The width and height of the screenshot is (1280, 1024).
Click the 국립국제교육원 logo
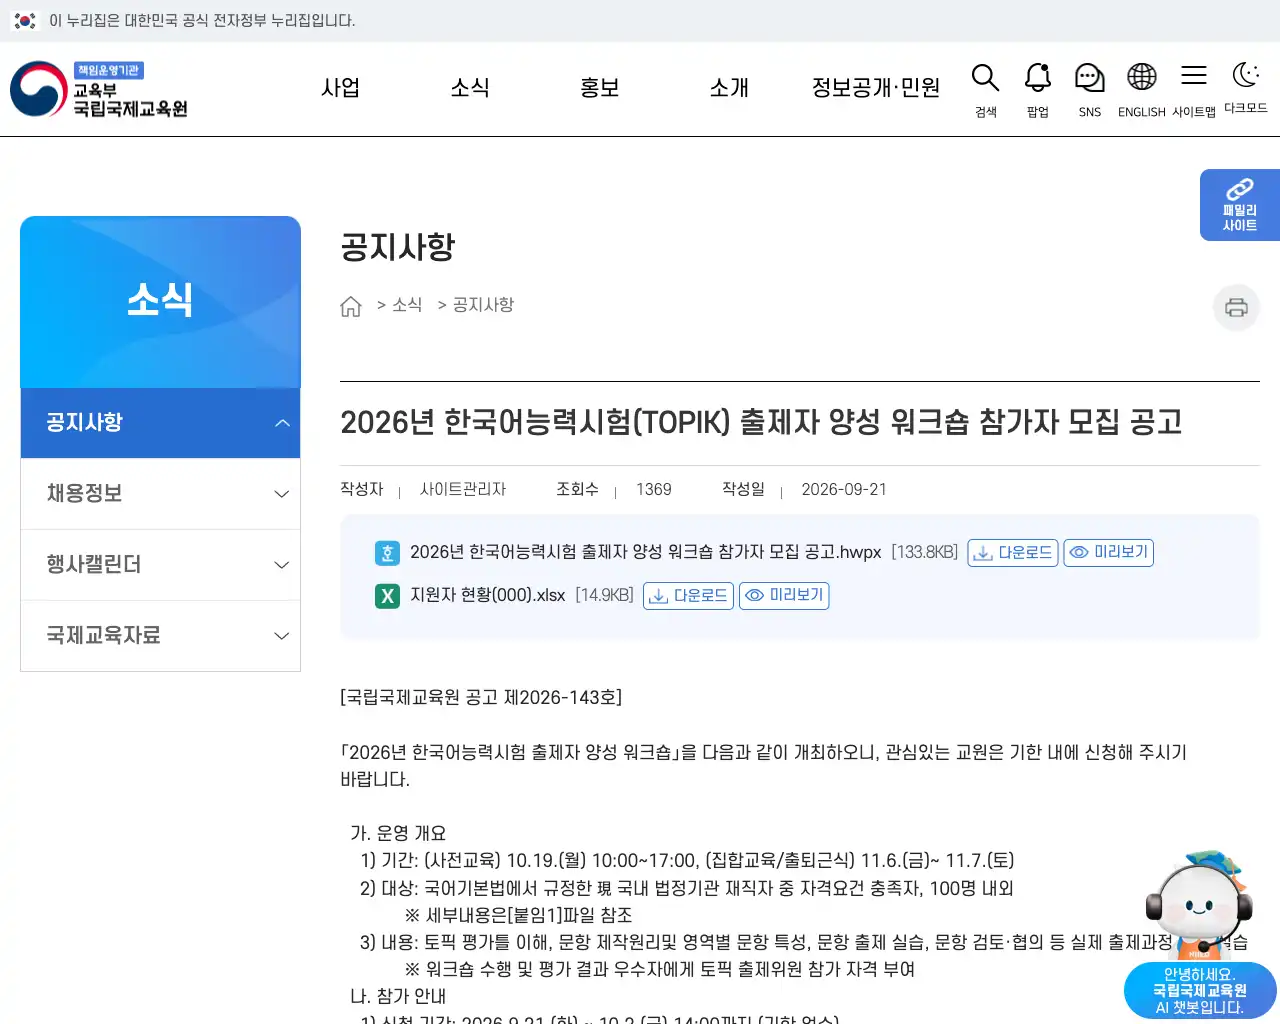pos(99,89)
